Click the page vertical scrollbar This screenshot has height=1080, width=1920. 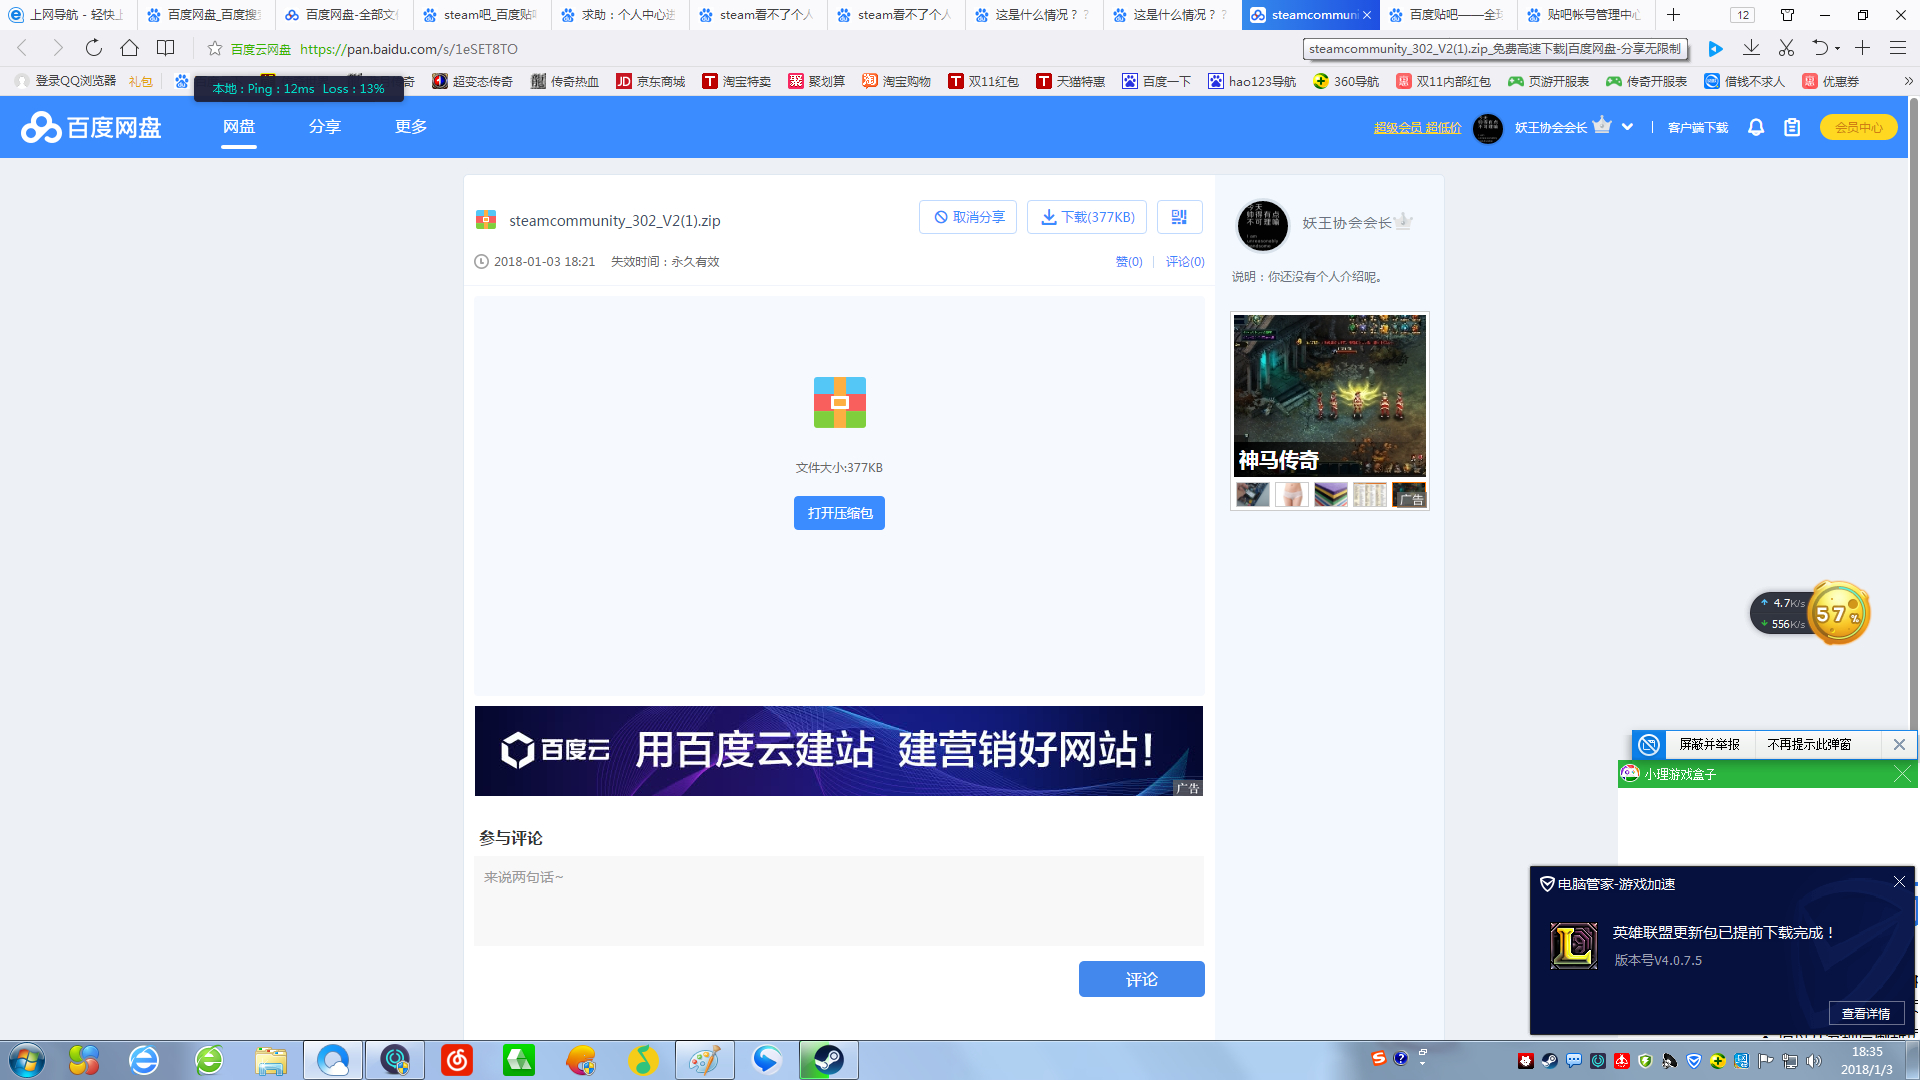(1913, 415)
